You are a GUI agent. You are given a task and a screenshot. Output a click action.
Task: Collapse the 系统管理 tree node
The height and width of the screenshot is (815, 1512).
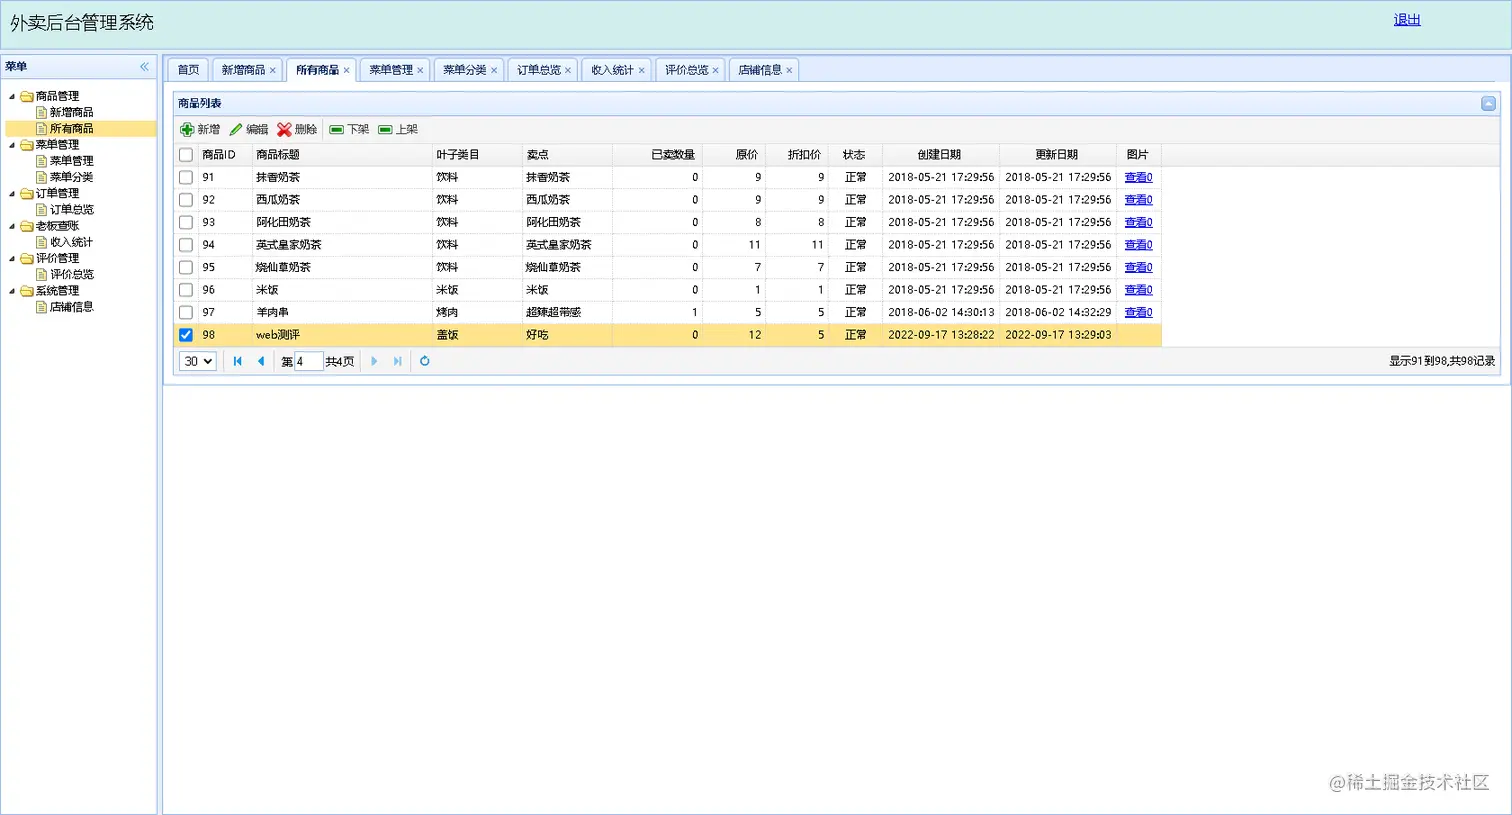[x=12, y=291]
